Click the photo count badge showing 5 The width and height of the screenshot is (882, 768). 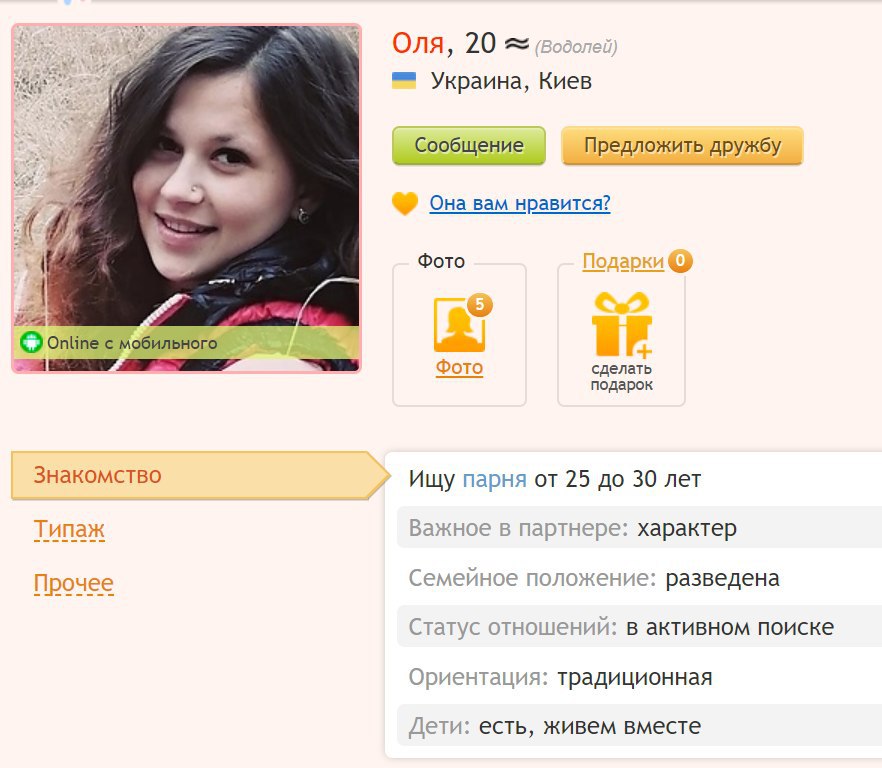479,305
